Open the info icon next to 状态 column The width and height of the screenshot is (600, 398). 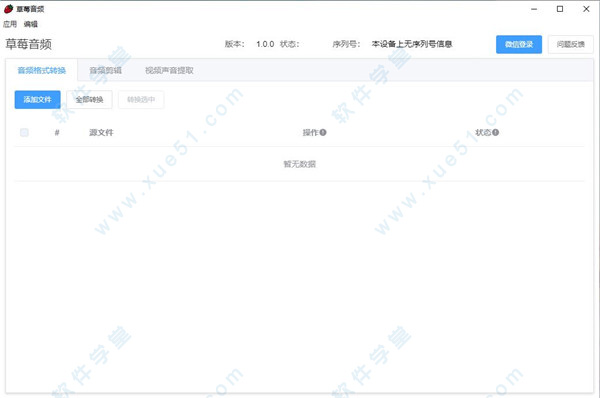click(x=496, y=132)
